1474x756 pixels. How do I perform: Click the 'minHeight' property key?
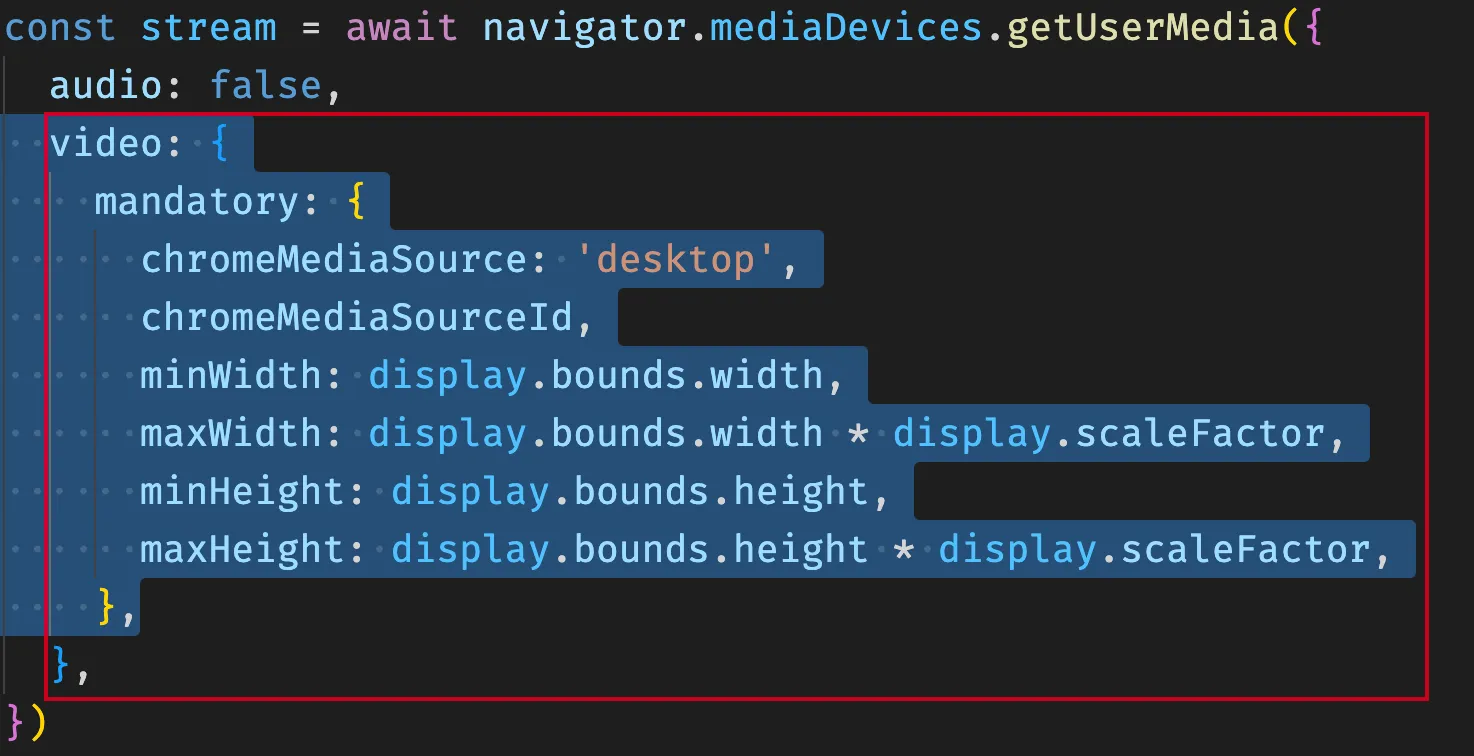coord(243,492)
